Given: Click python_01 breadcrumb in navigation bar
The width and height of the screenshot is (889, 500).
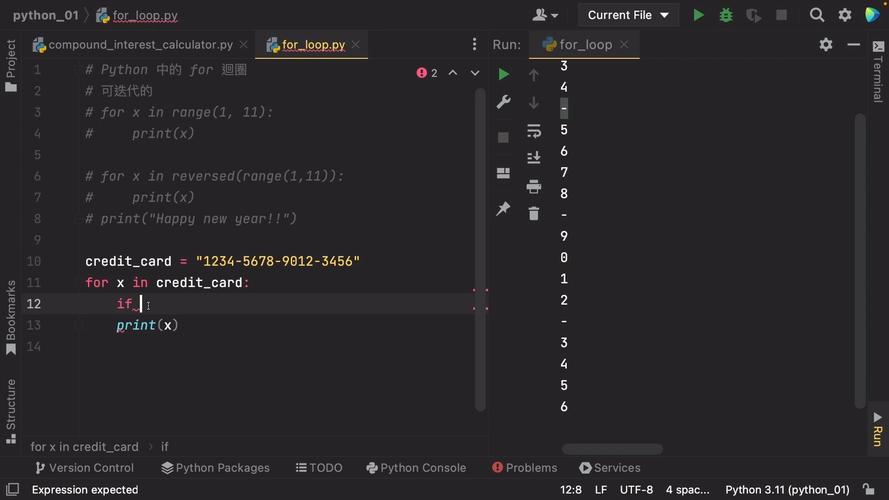Looking at the screenshot, I should click(x=45, y=15).
